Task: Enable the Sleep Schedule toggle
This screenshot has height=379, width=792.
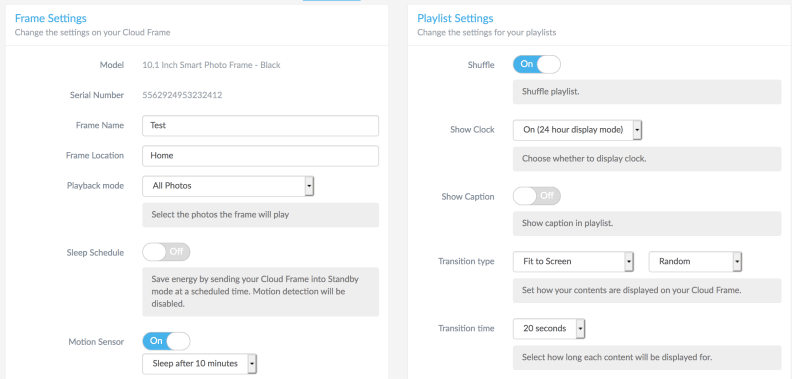Action: point(166,252)
